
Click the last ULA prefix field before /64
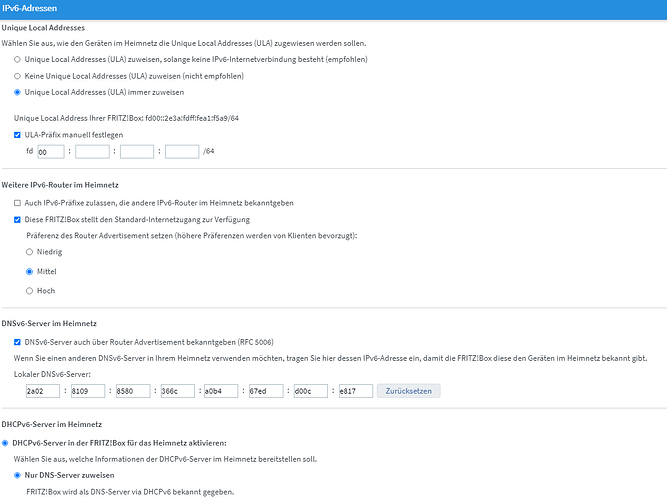pyautogui.click(x=181, y=151)
